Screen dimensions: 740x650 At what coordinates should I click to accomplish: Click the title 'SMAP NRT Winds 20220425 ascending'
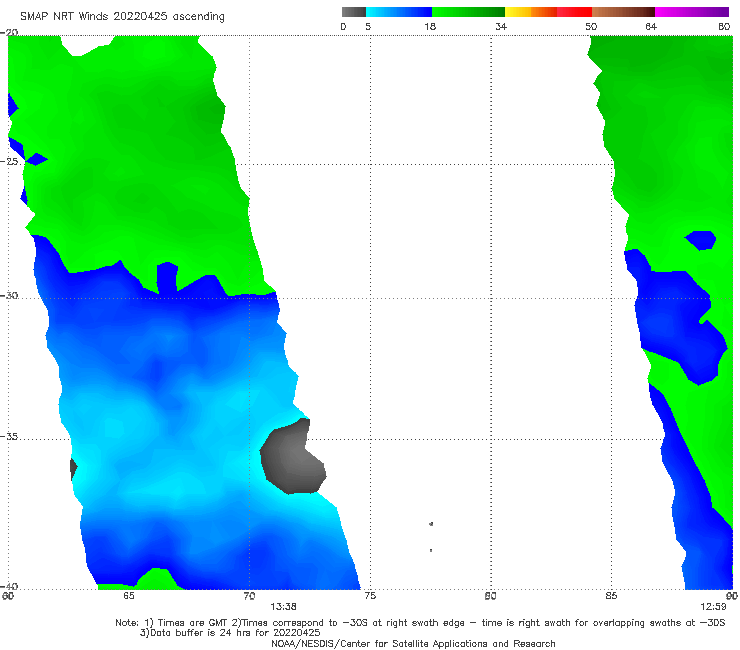point(122,16)
